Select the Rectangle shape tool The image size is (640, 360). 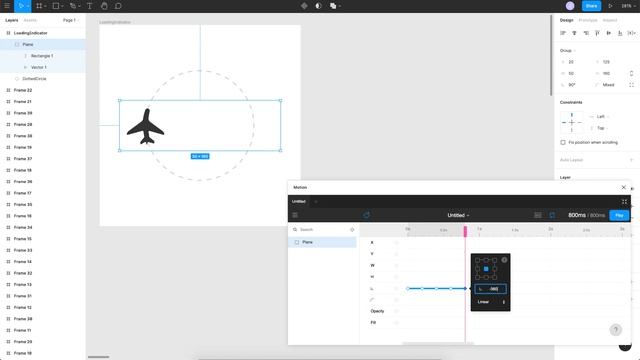tap(56, 6)
